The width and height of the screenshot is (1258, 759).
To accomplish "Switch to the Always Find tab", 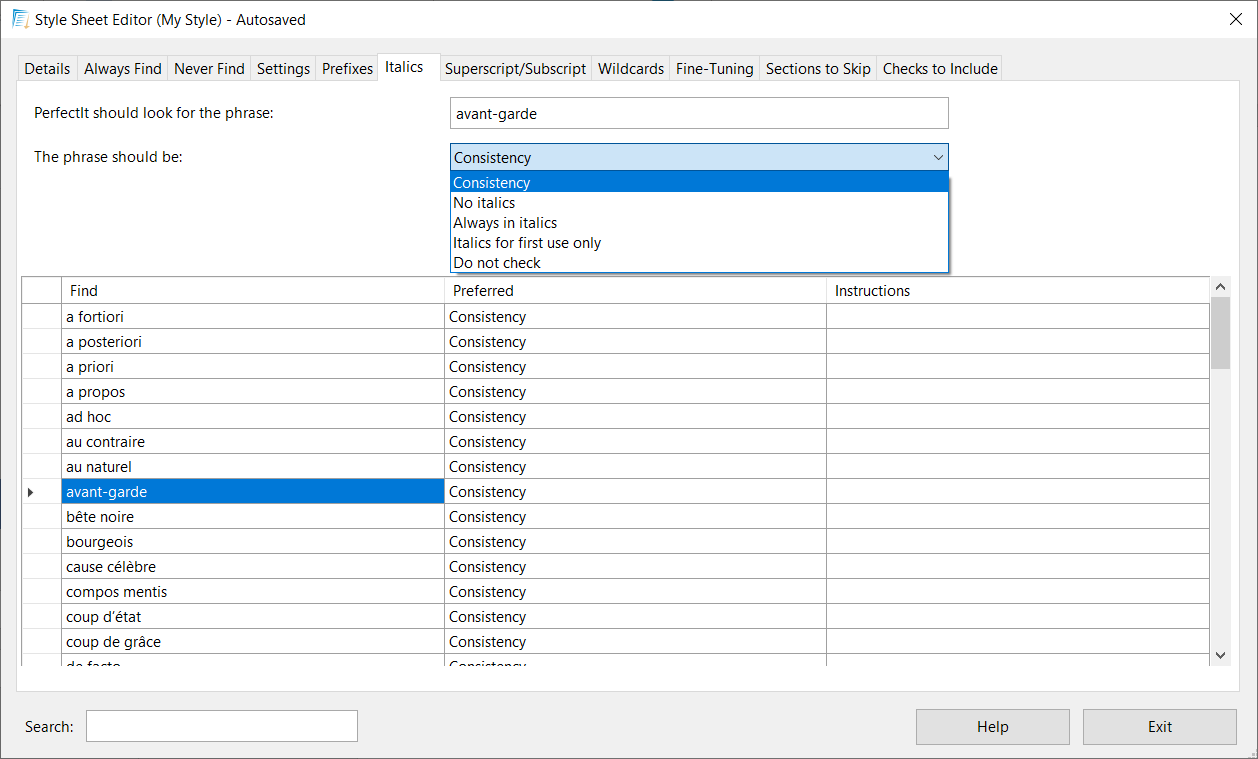I will click(x=122, y=69).
